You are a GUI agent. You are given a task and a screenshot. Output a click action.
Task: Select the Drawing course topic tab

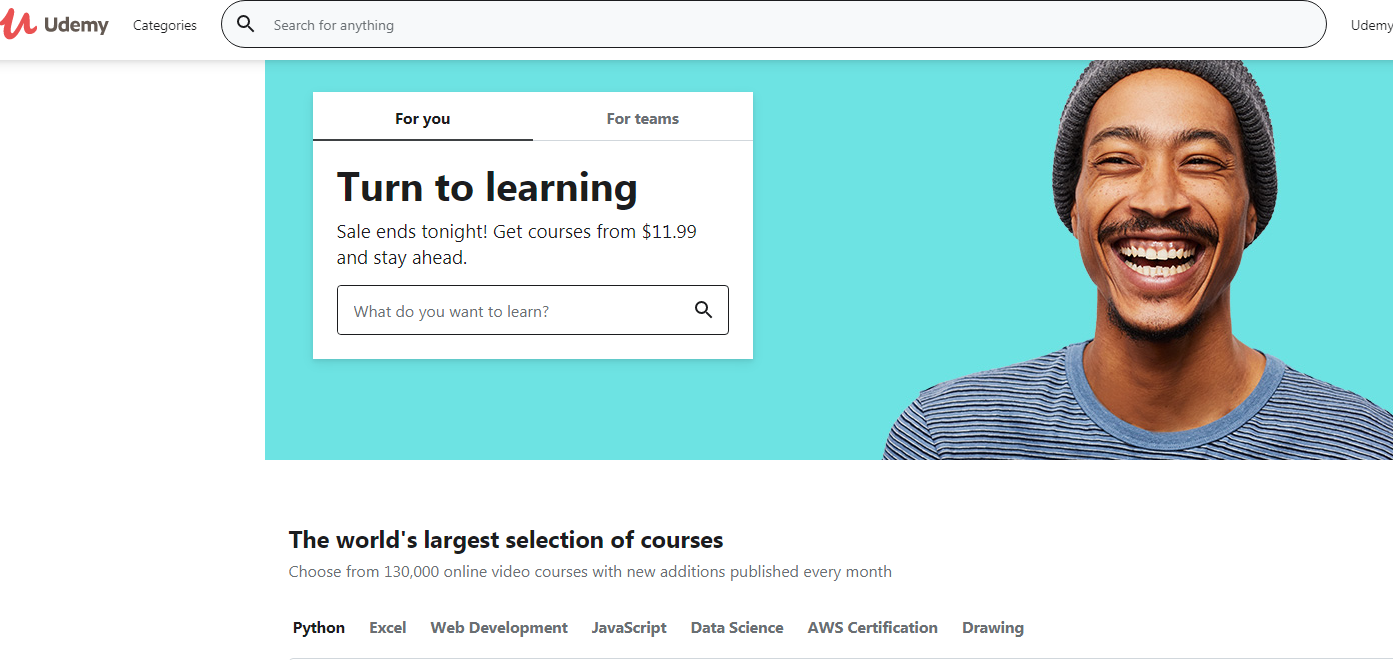(993, 628)
